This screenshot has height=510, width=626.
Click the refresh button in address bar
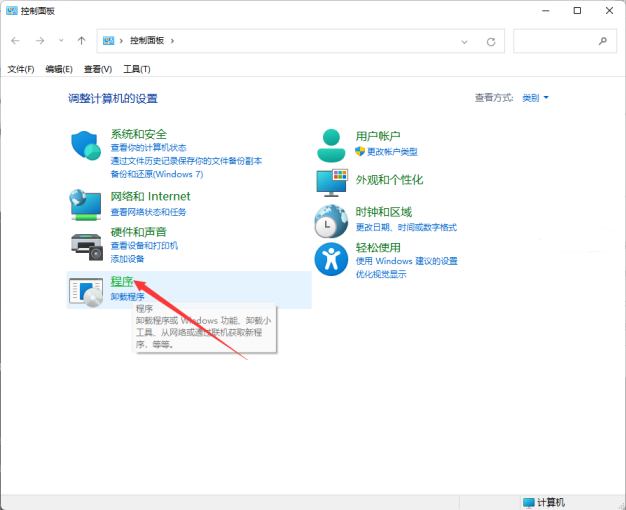[x=490, y=41]
